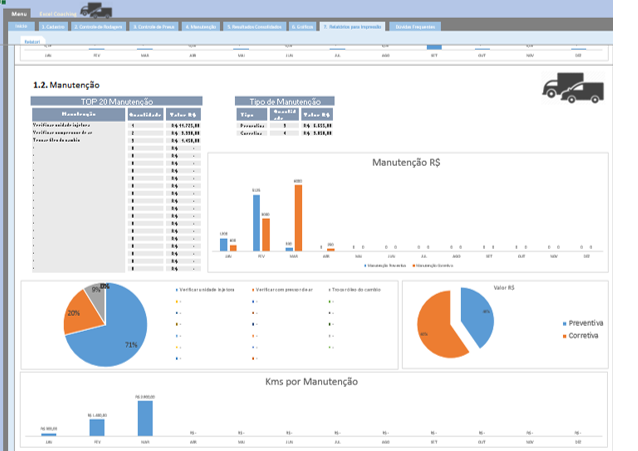The width and height of the screenshot is (638, 451).
Task: Go to the Início tab
Action: point(21,26)
